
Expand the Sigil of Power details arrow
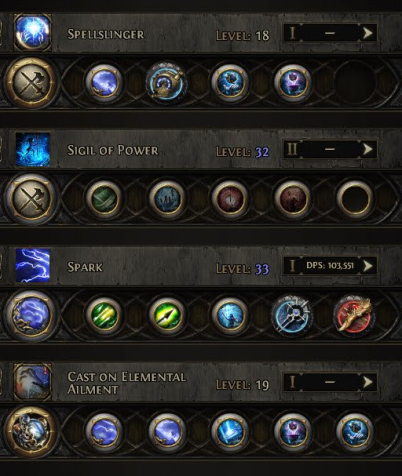368,149
